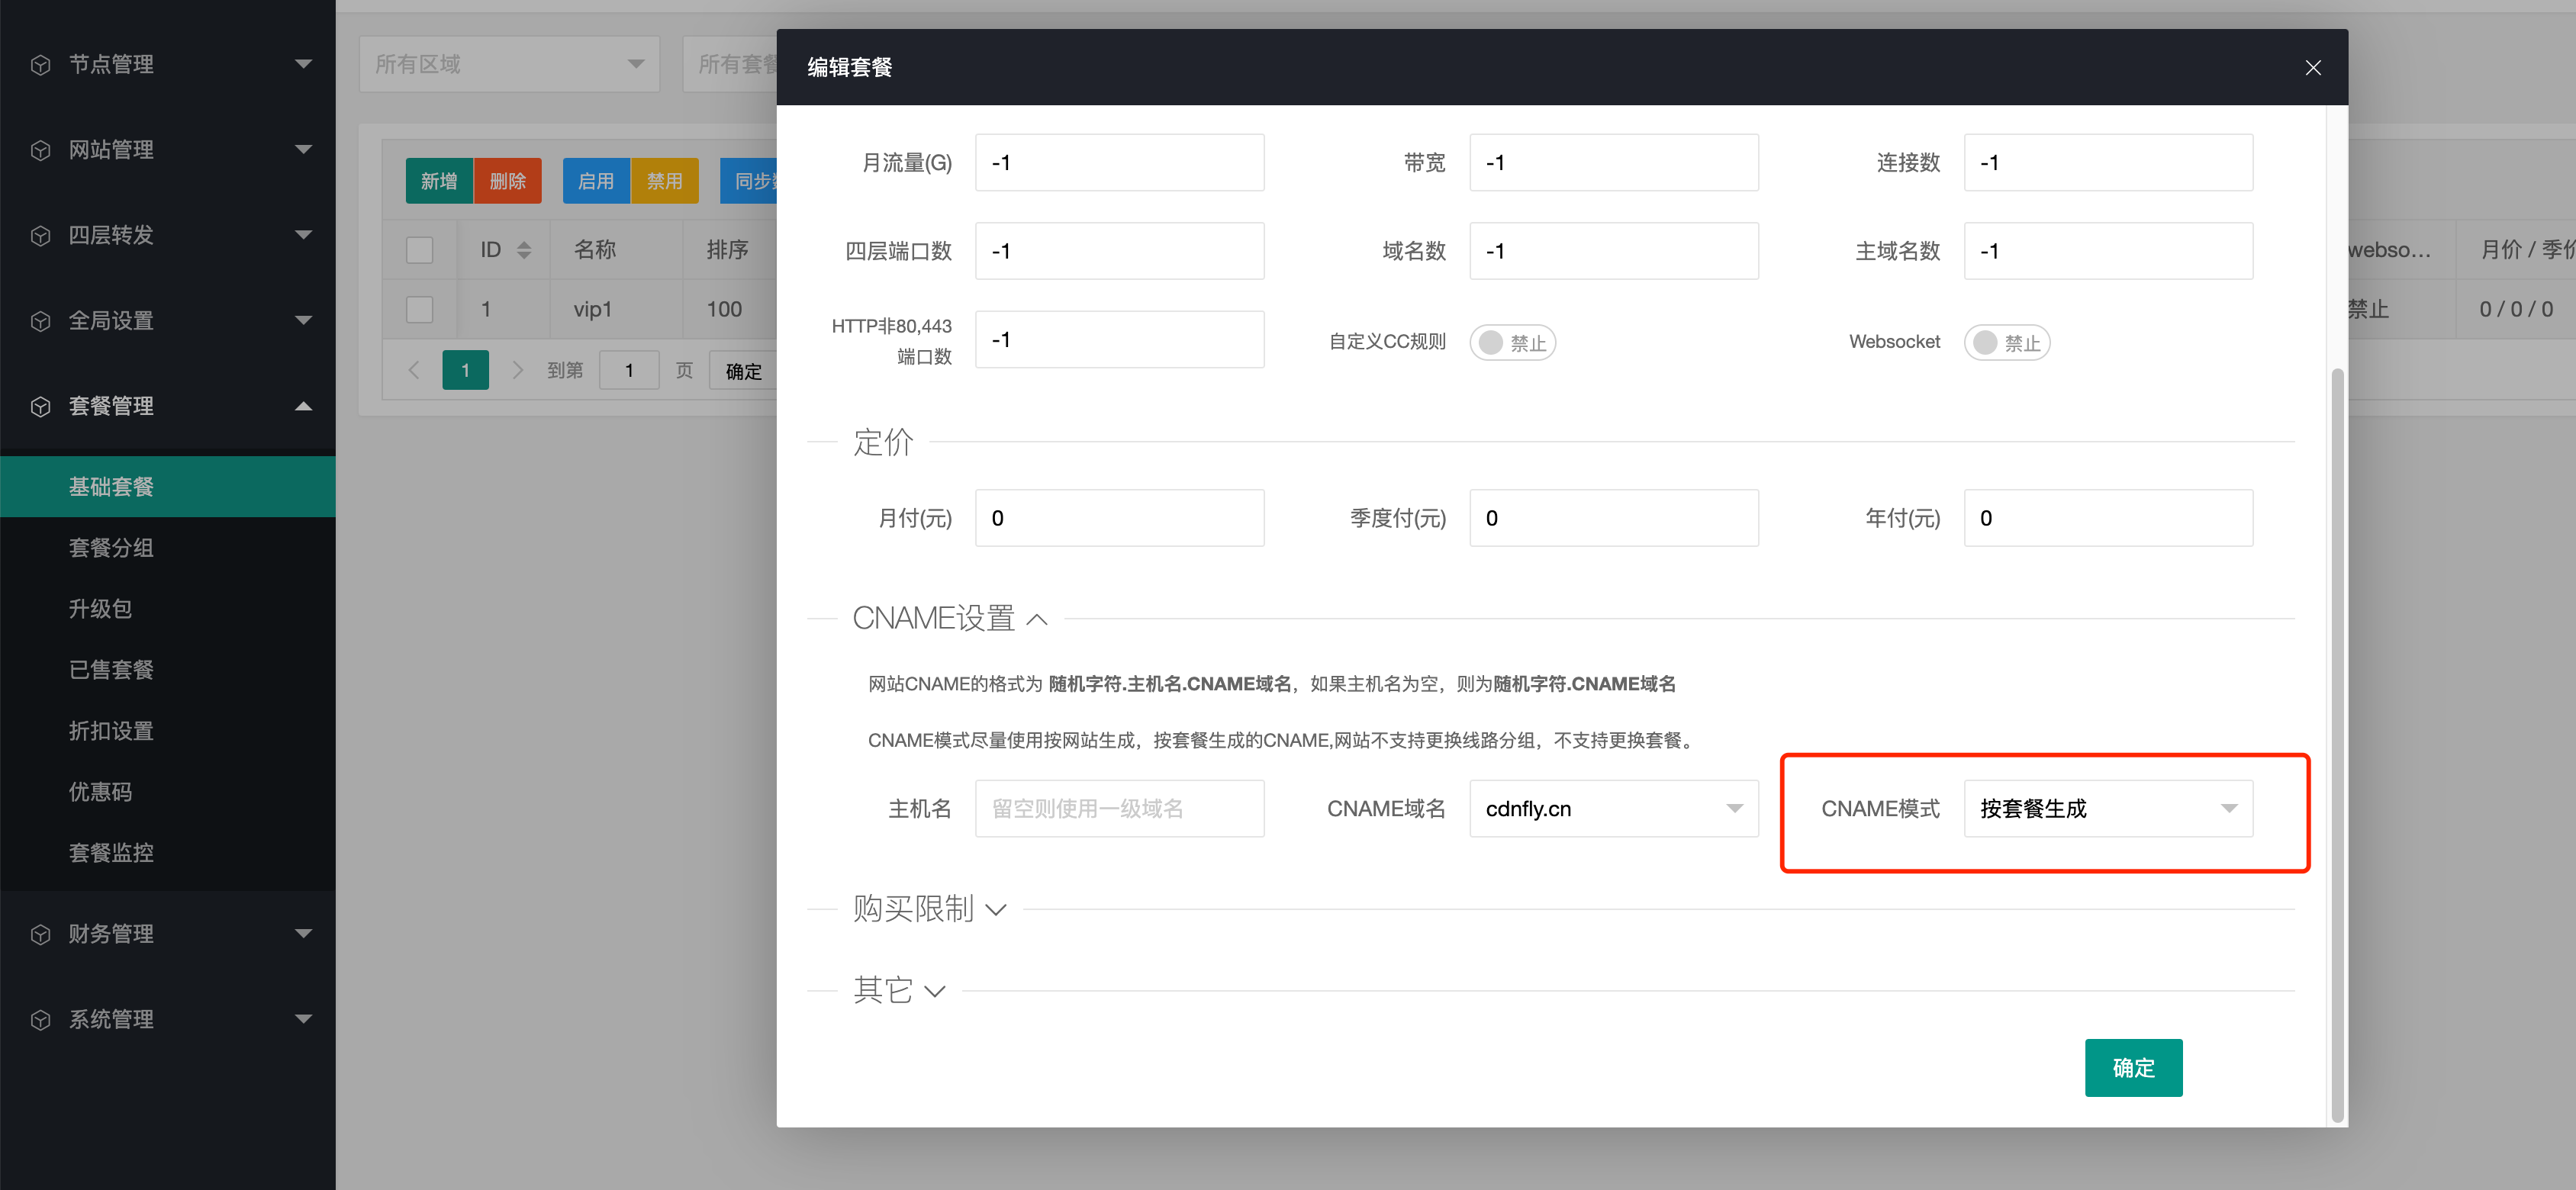
Task: Check the vip1 row checkbox
Action: tap(419, 309)
